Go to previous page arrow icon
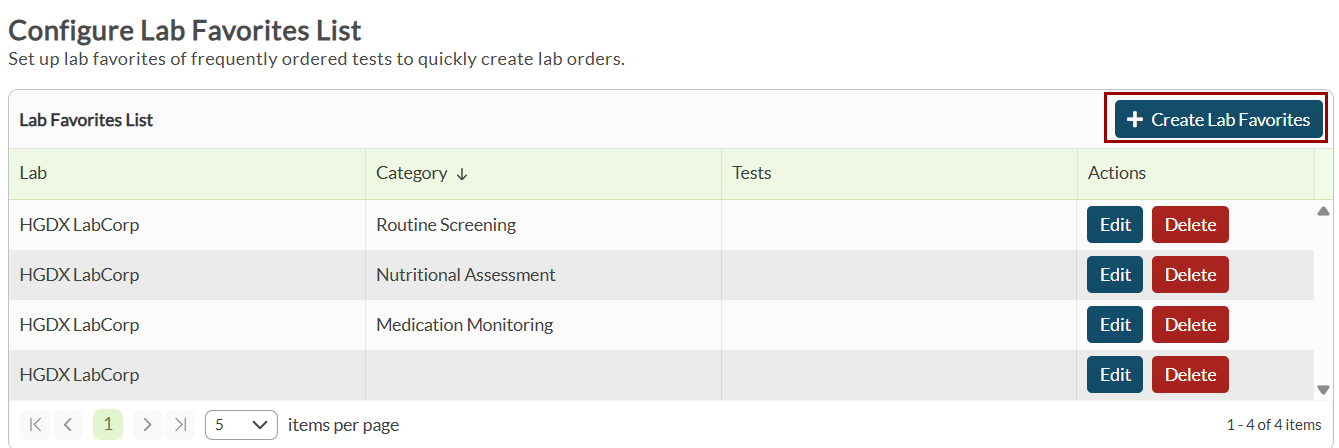1339x448 pixels. click(68, 425)
